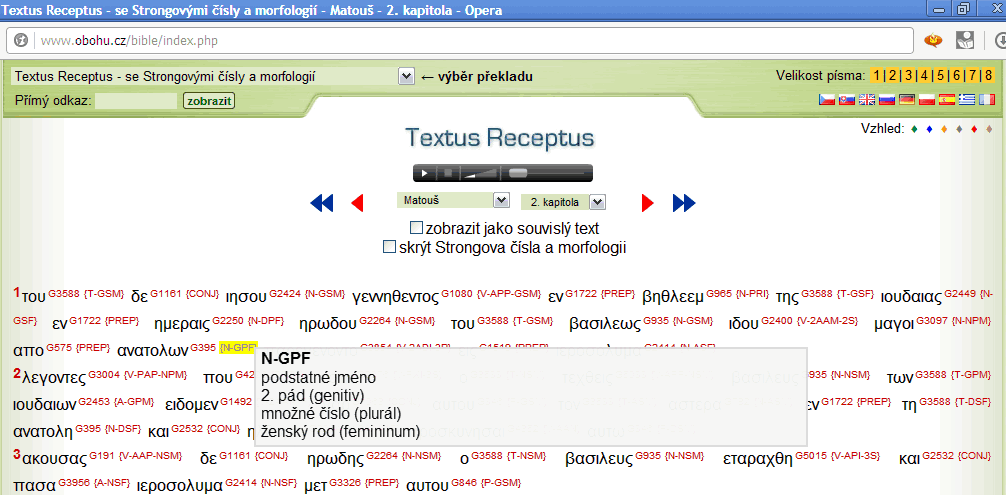Click the reader extension icon in the browser toolbar
This screenshot has width=1006, height=495.
pos(965,41)
